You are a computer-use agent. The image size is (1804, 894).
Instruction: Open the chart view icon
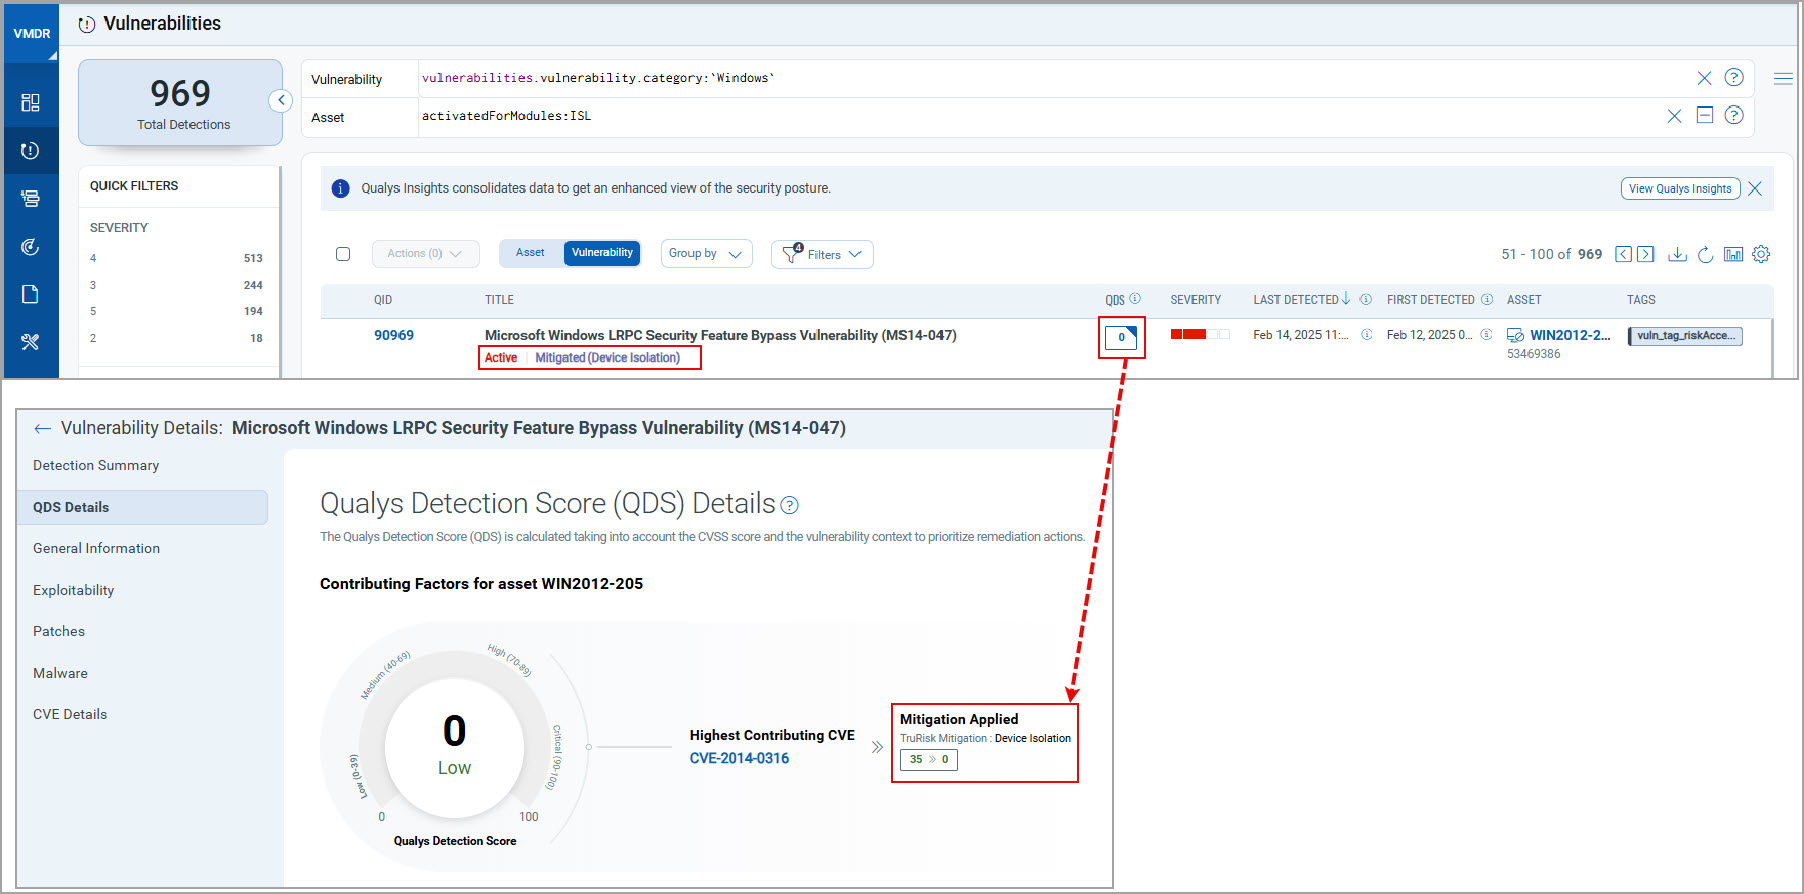1733,254
